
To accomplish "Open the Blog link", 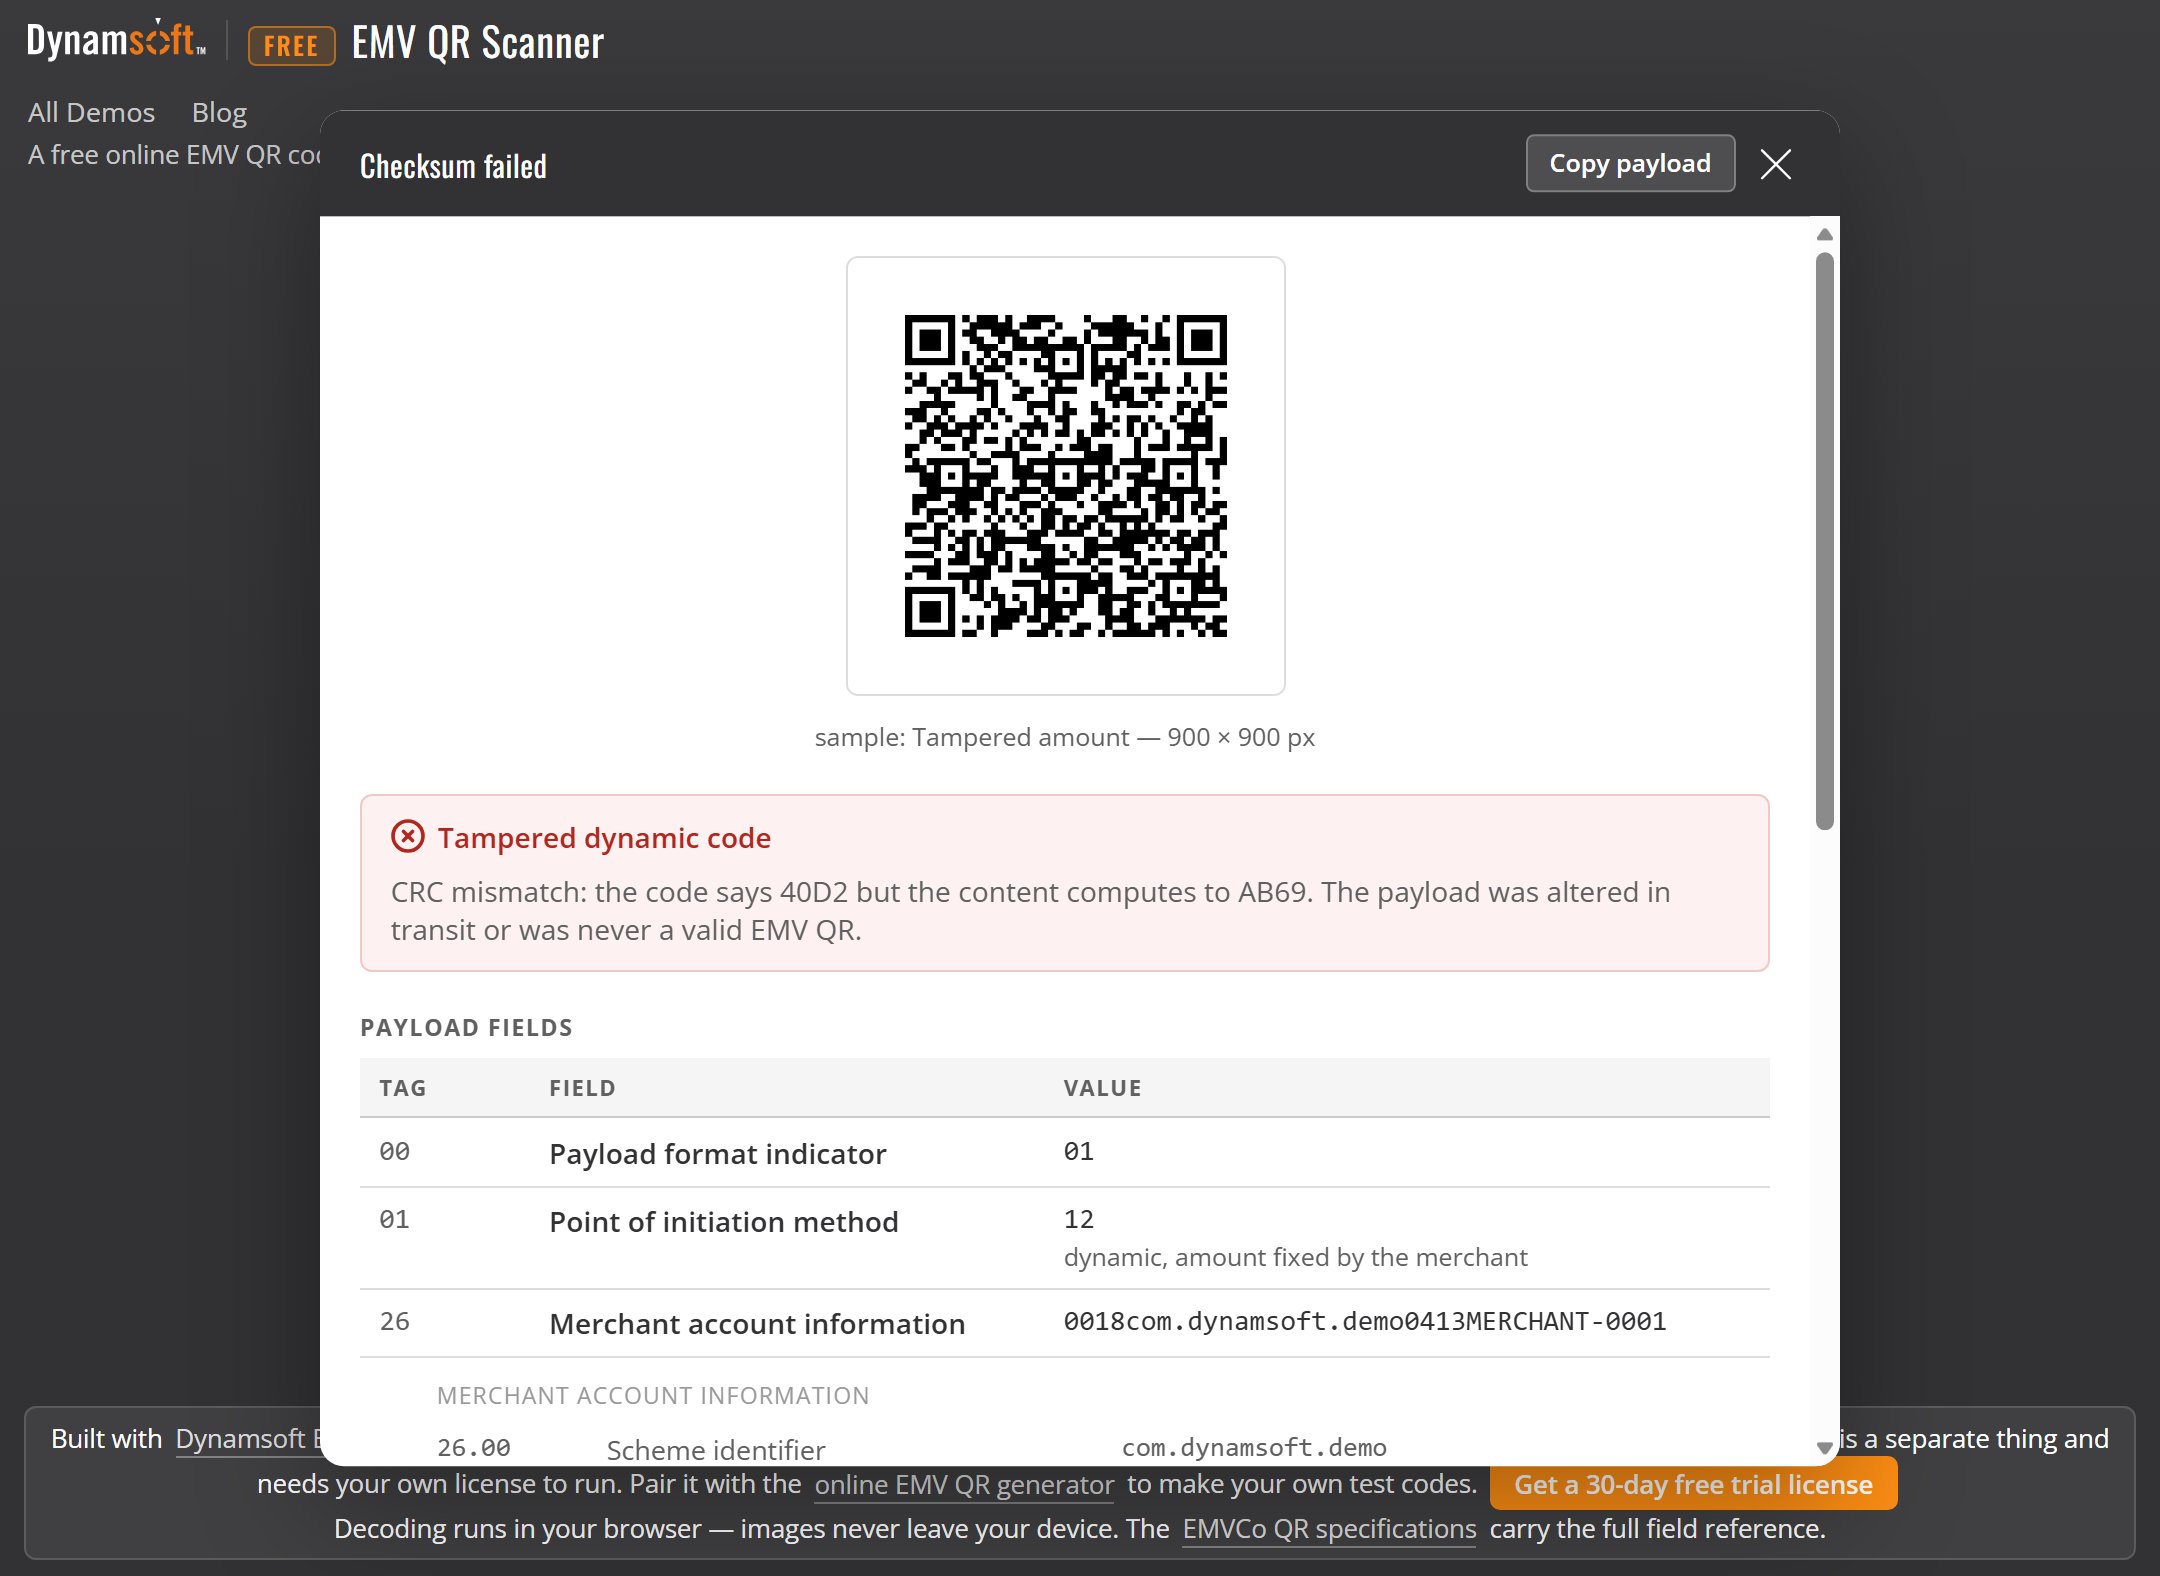I will click(x=219, y=112).
